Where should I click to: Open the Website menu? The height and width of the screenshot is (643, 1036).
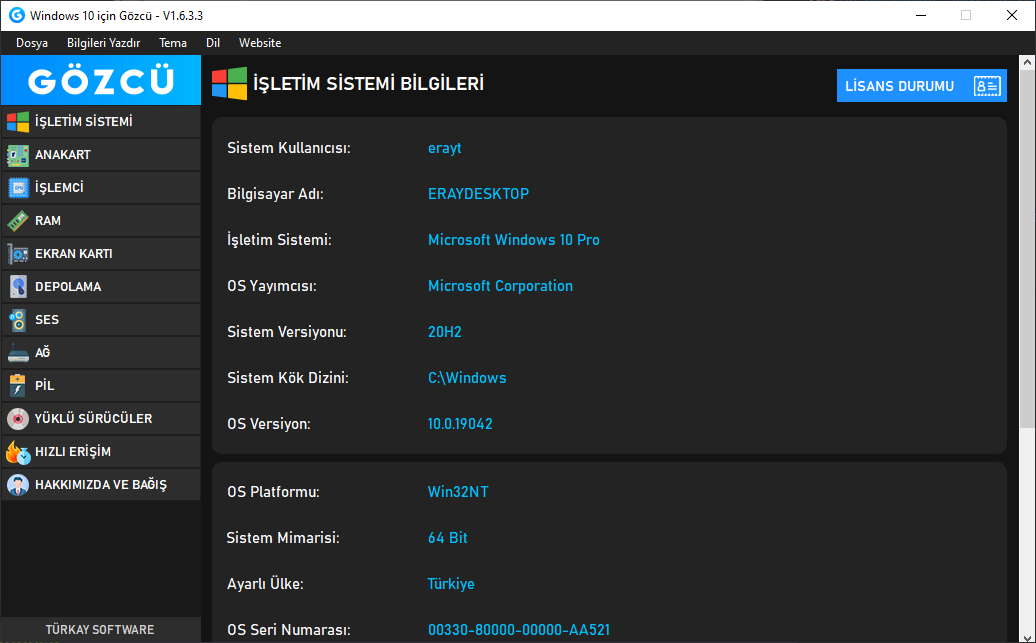[260, 43]
